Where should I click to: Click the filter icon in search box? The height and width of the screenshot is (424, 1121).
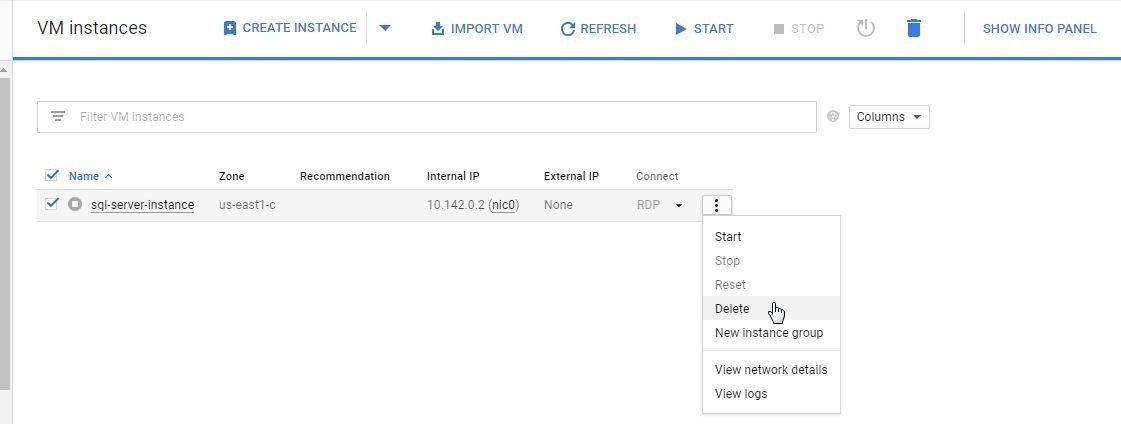click(x=58, y=117)
